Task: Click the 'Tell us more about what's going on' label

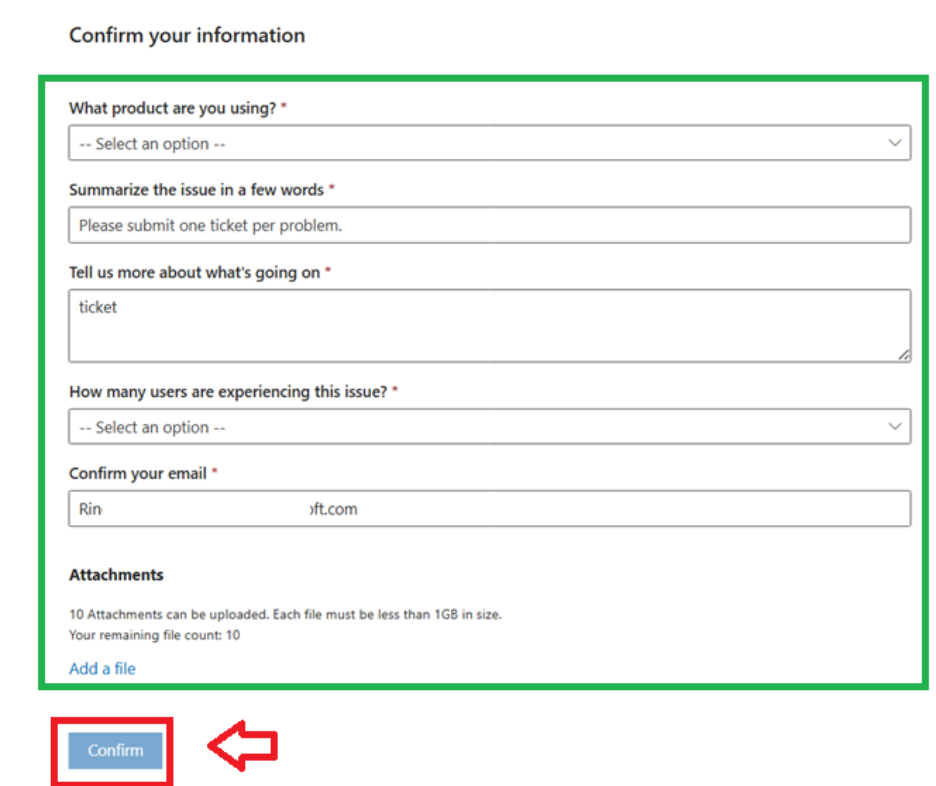Action: point(195,273)
